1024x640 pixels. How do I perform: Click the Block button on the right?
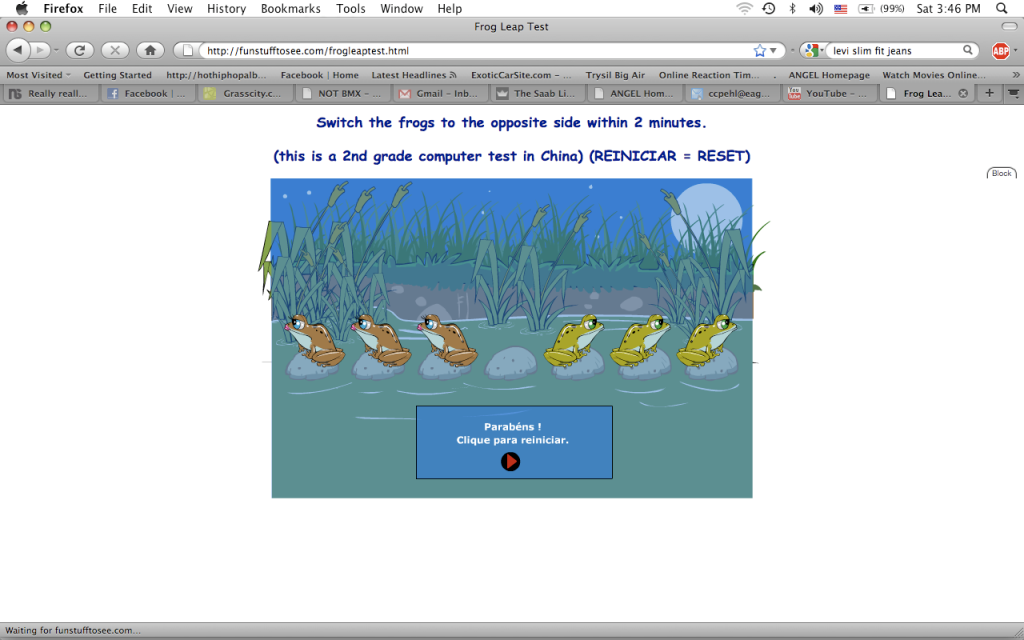(1001, 172)
